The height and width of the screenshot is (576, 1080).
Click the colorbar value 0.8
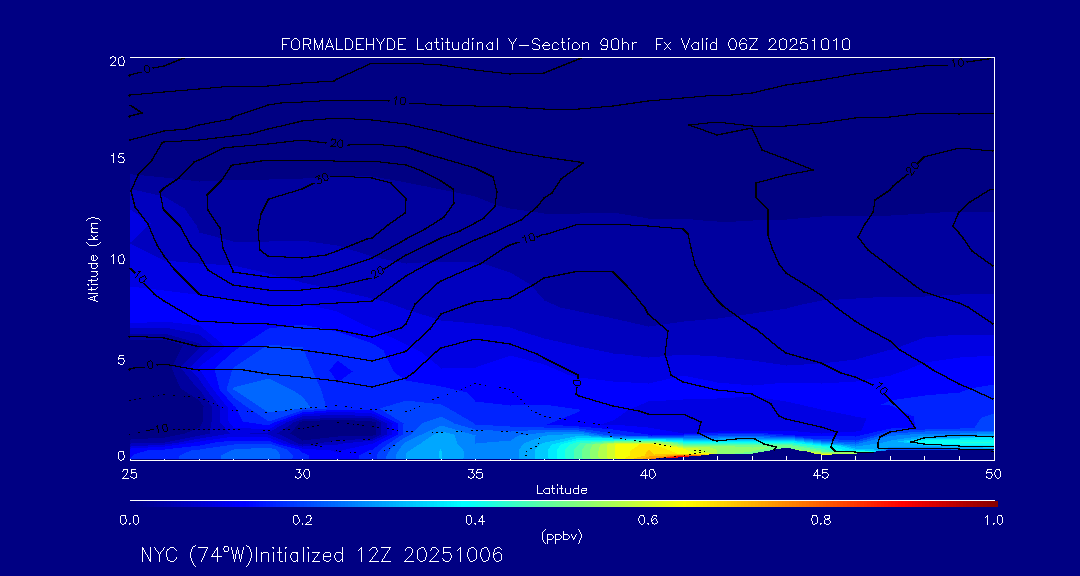click(821, 520)
